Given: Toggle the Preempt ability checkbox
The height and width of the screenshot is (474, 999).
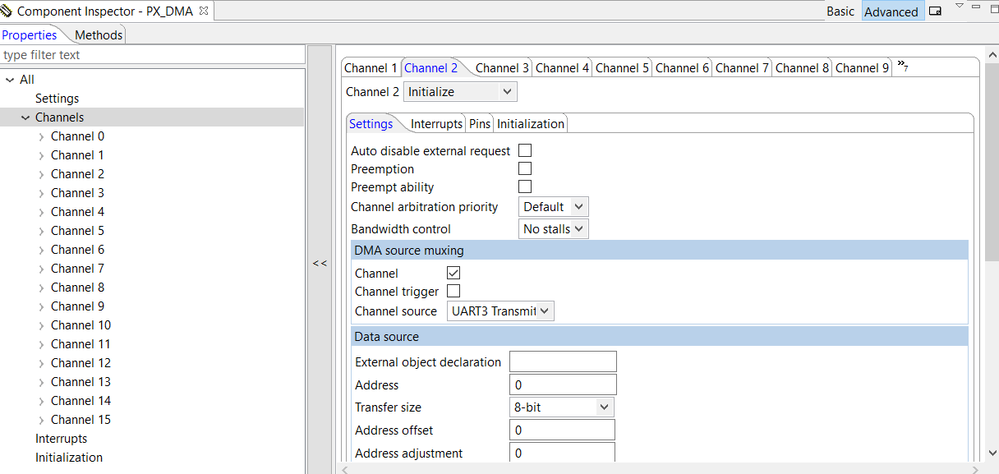Looking at the screenshot, I should 525,187.
